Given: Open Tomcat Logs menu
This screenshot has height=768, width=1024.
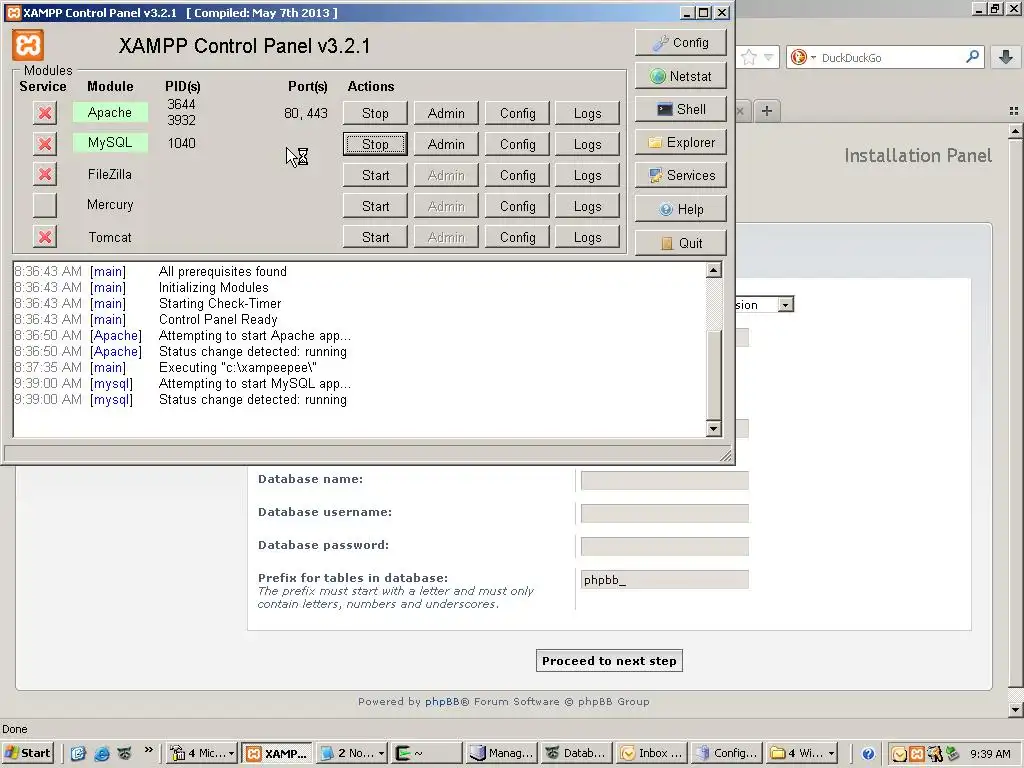Looking at the screenshot, I should coord(587,237).
